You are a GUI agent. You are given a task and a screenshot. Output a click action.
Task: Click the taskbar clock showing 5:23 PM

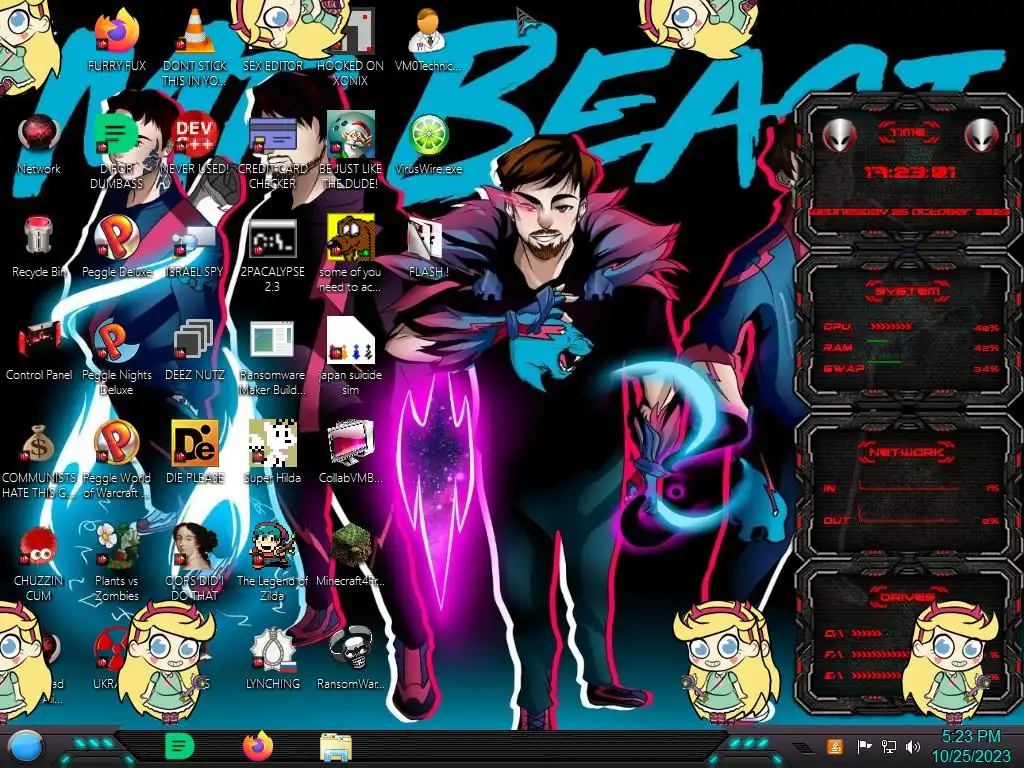tap(970, 746)
